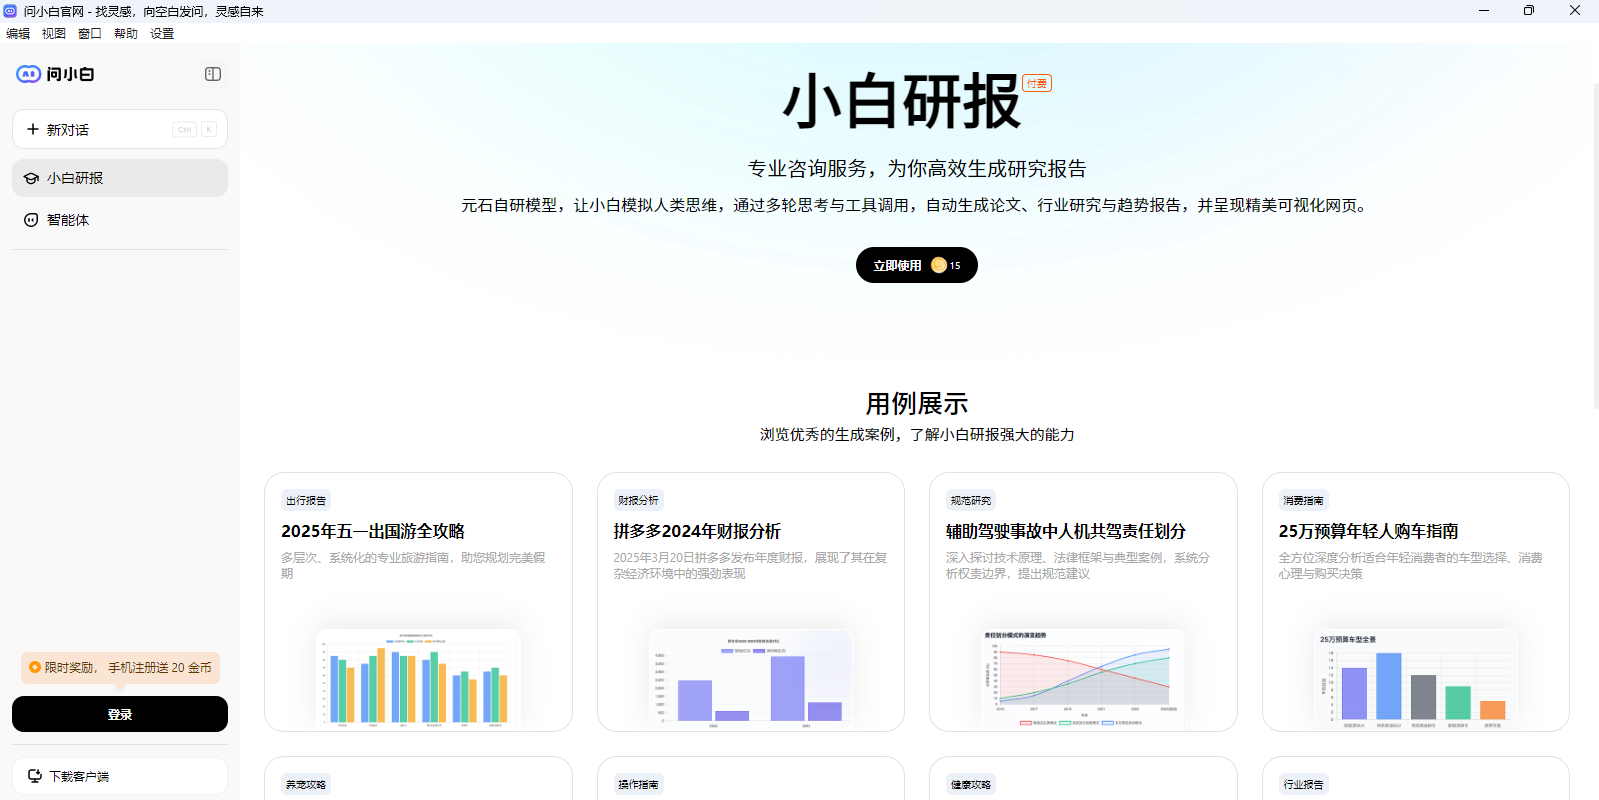Open the 帮助 menu
The image size is (1599, 800).
coord(126,33)
